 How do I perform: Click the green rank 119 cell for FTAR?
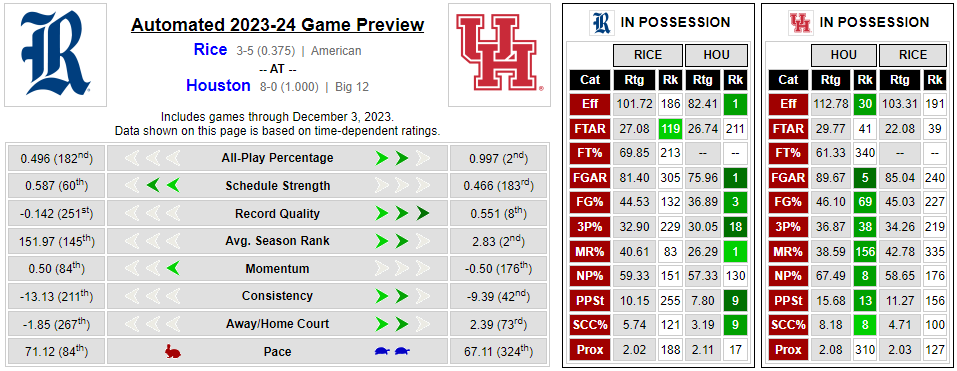click(671, 129)
